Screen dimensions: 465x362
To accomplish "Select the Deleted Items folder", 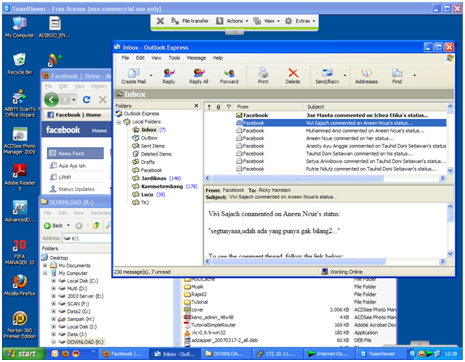I will tap(152, 154).
